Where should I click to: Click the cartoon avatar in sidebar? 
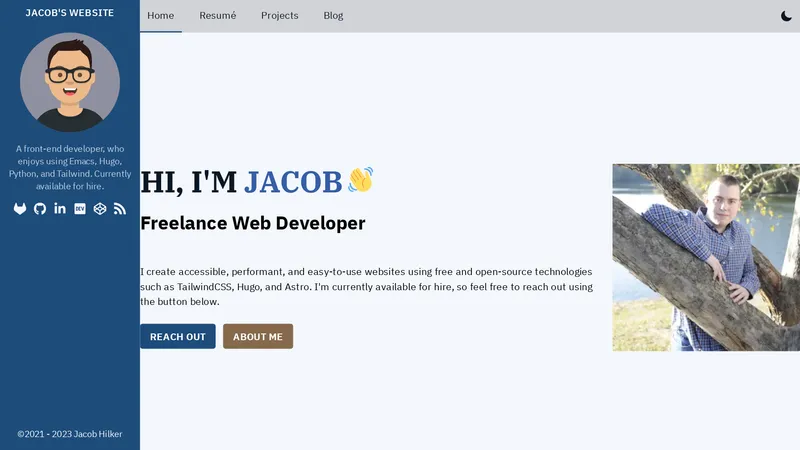pyautogui.click(x=70, y=82)
